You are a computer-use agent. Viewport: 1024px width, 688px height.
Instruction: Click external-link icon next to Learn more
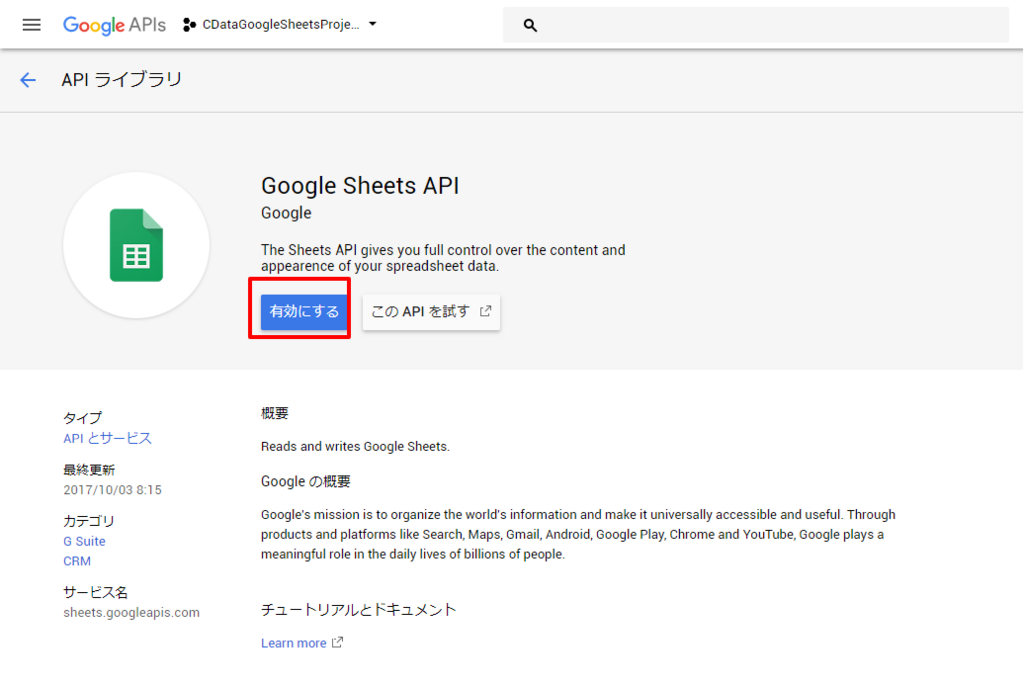(338, 642)
